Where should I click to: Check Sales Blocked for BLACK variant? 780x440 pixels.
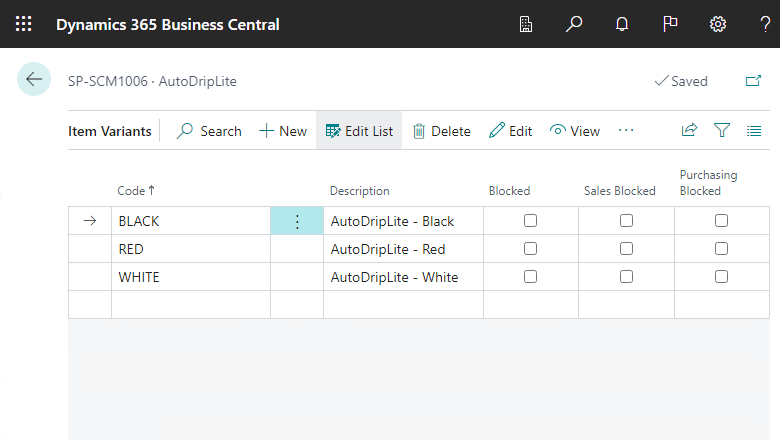(626, 220)
